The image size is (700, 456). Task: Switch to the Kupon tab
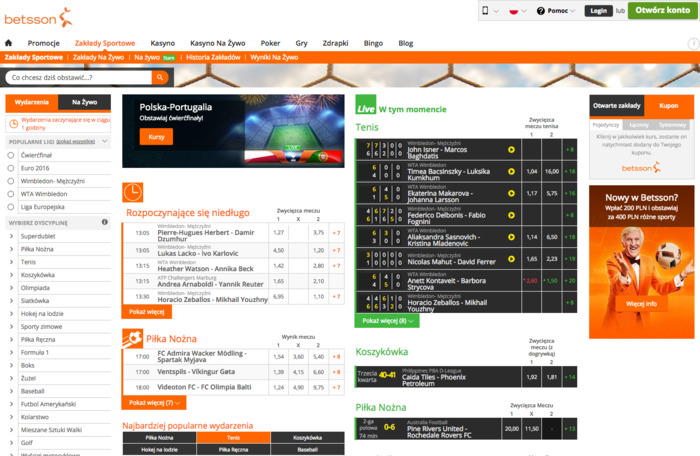click(x=669, y=106)
